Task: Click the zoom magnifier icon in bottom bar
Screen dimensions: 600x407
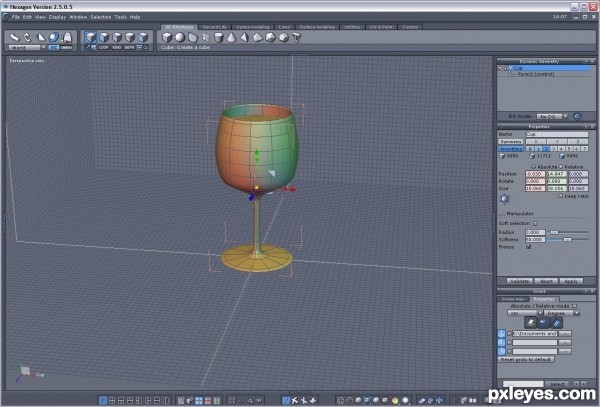Action: coord(250,401)
